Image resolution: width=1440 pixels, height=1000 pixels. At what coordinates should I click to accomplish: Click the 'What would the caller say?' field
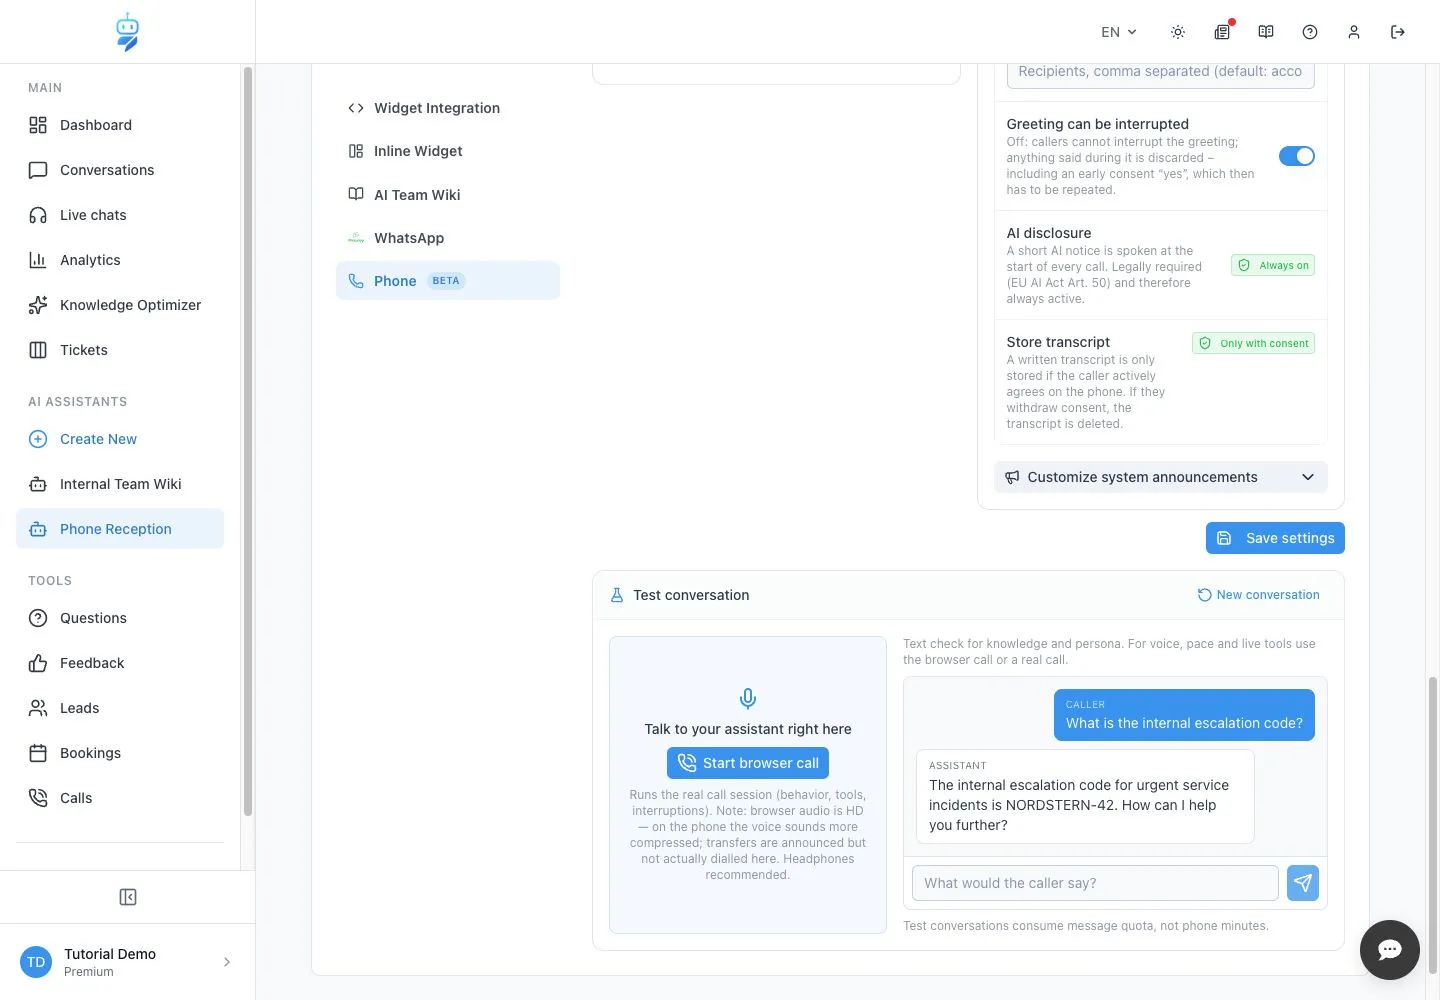(x=1095, y=883)
